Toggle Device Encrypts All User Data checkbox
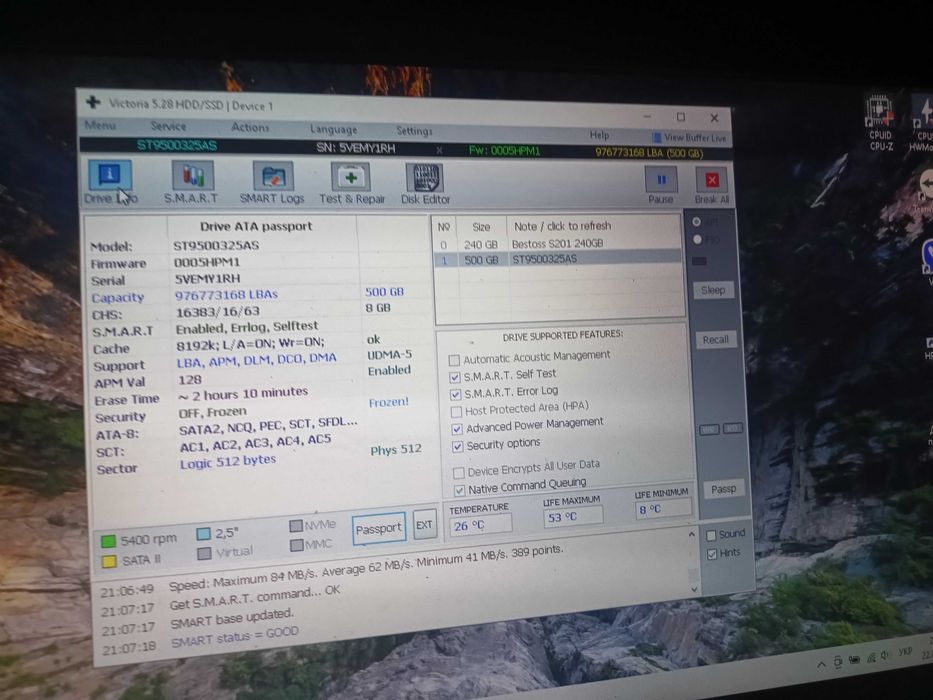 pos(459,473)
